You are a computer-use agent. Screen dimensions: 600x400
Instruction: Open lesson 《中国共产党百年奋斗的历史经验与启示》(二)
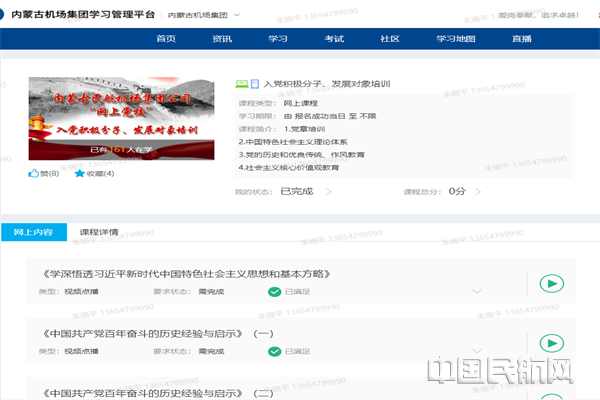pos(158,393)
